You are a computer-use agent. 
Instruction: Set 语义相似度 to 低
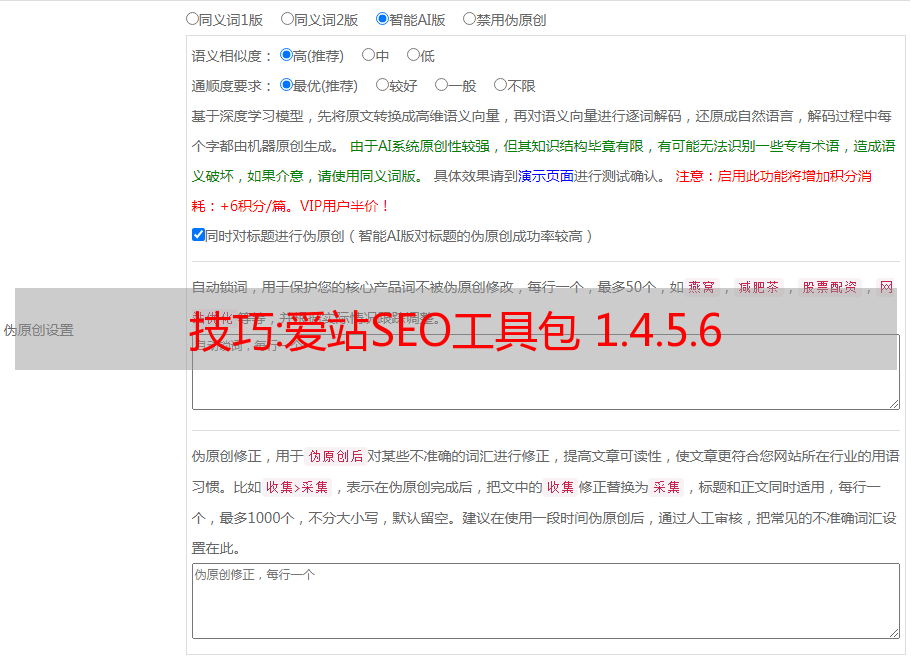tap(413, 55)
